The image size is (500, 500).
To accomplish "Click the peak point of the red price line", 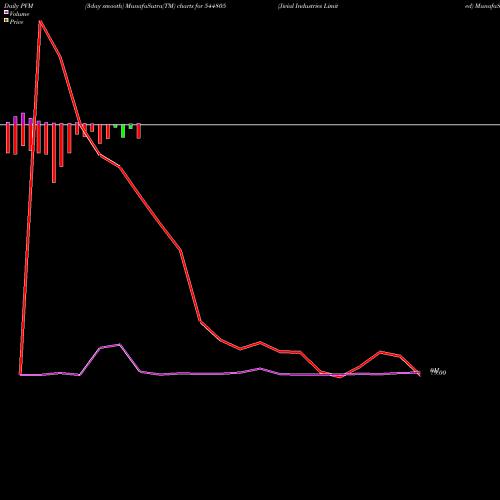I will click(40, 21).
